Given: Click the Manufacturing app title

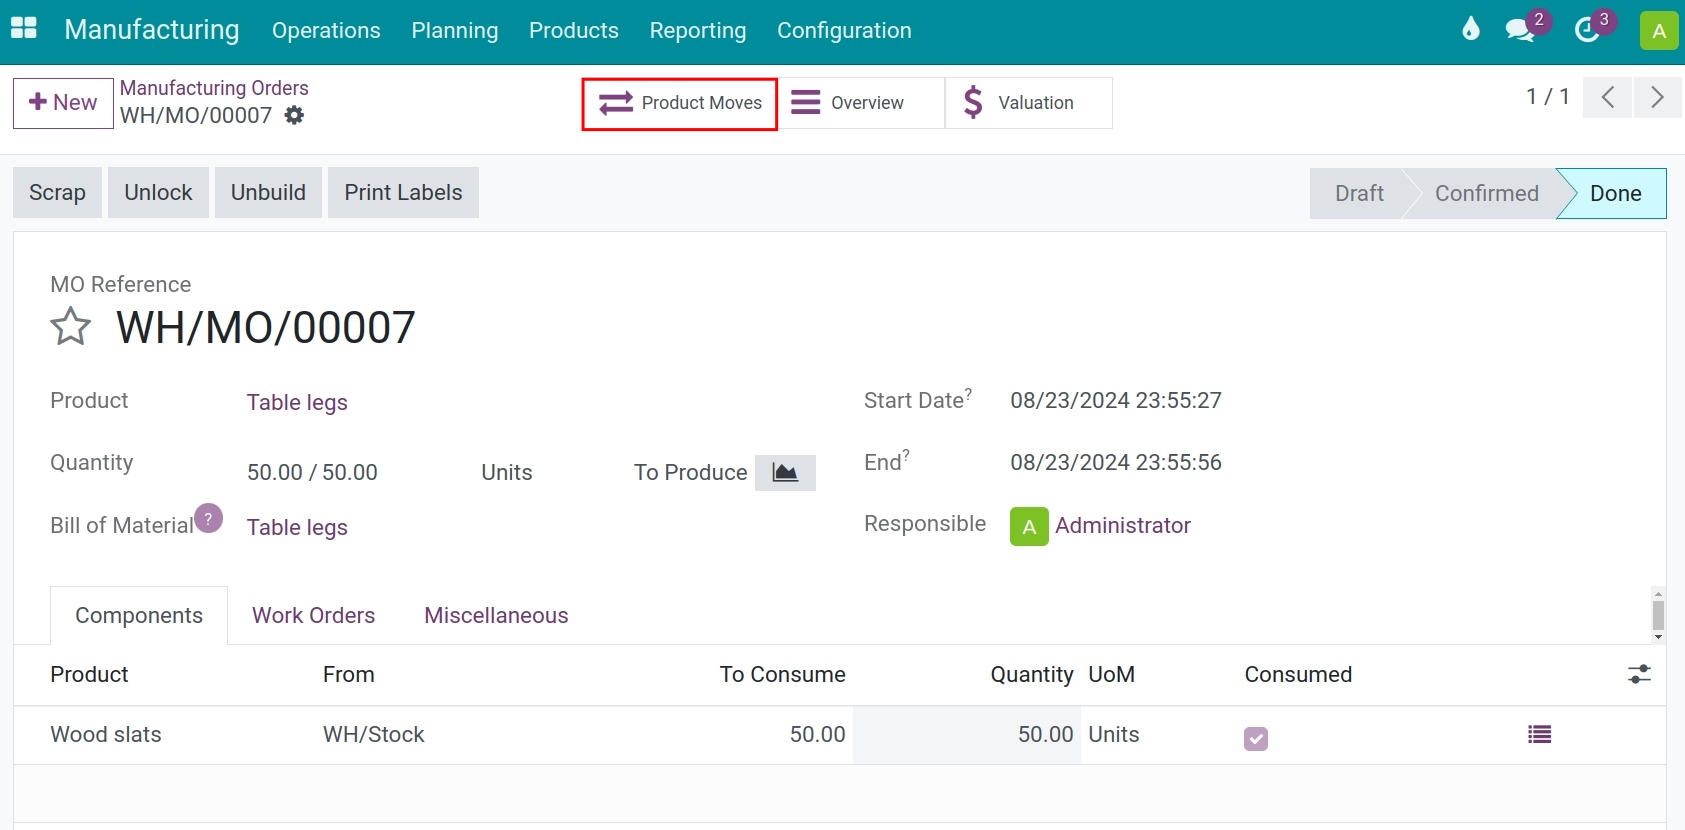Looking at the screenshot, I should 152,30.
